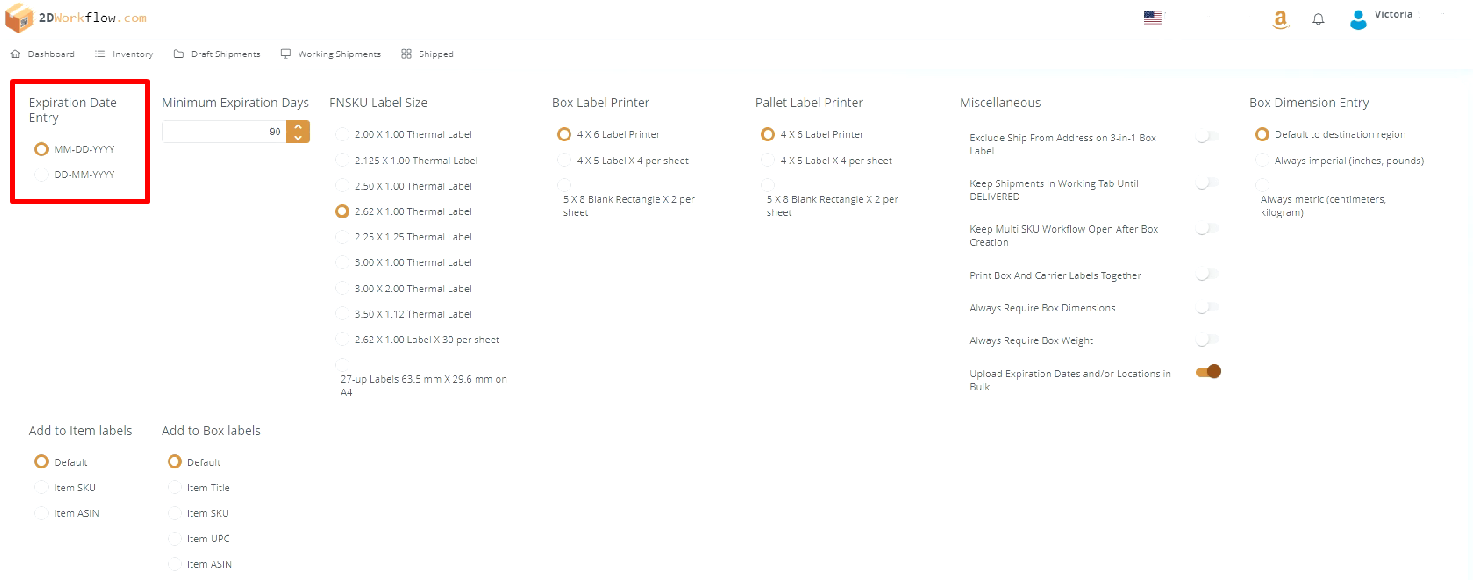
Task: Click the notification bell icon
Action: [x=1317, y=18]
